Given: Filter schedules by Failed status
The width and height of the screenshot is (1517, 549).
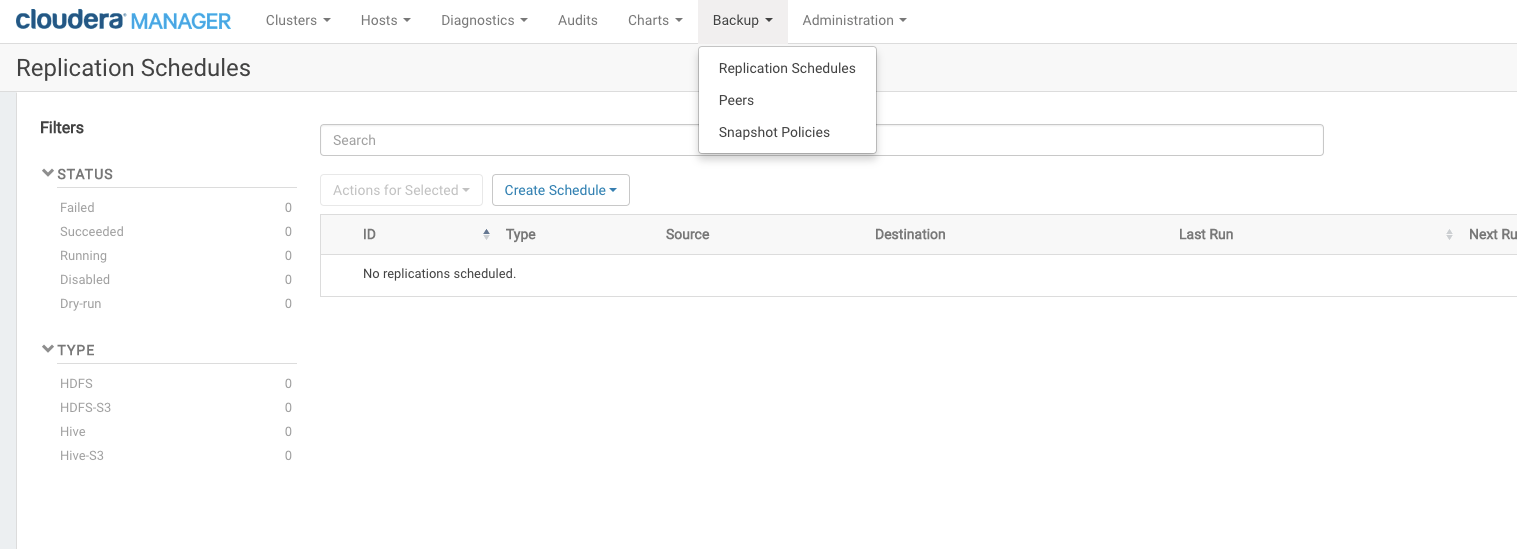Looking at the screenshot, I should click(x=77, y=208).
